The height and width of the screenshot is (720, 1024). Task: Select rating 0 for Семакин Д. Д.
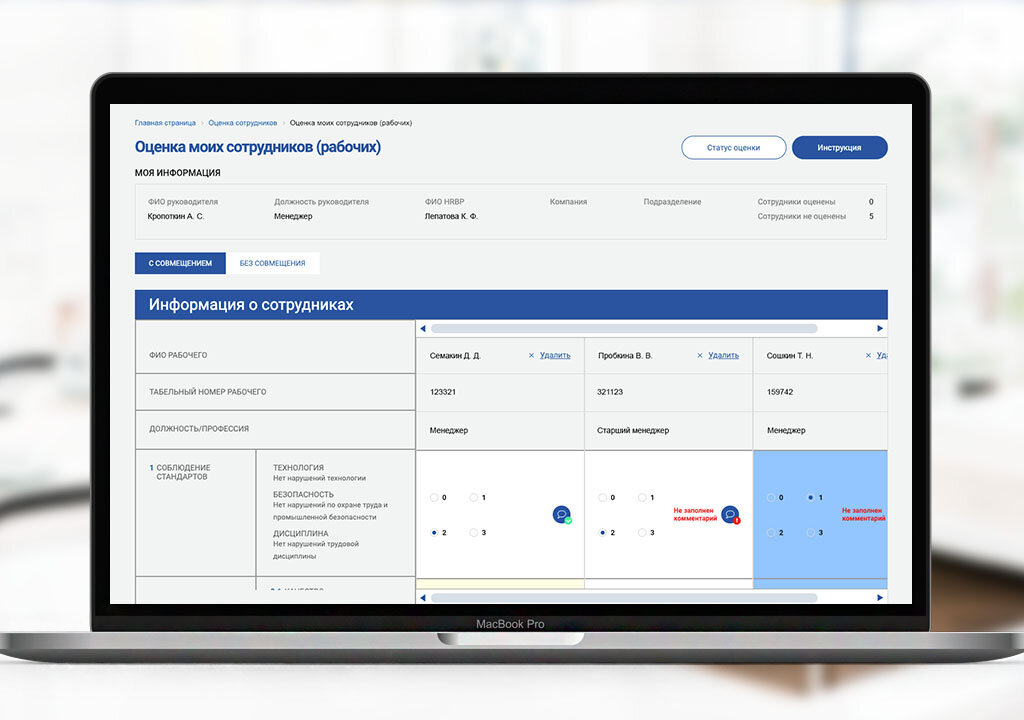coord(434,498)
